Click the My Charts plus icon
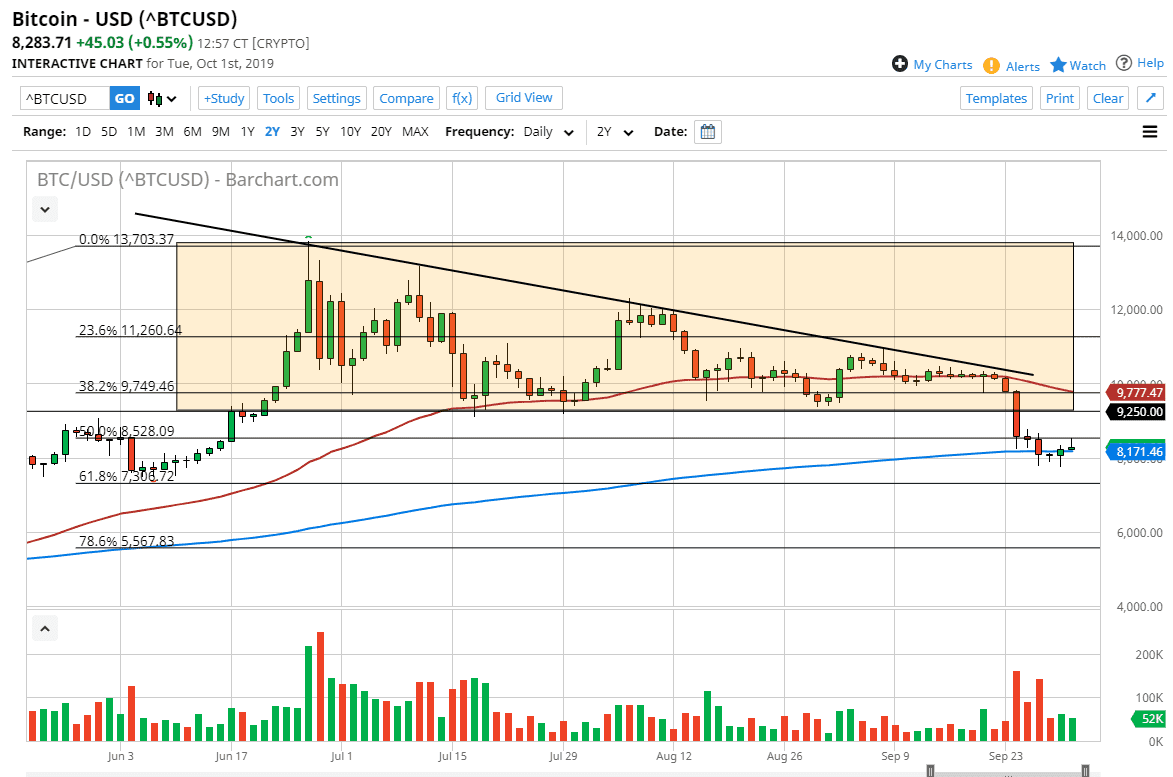The image size is (1173, 777). coord(899,63)
